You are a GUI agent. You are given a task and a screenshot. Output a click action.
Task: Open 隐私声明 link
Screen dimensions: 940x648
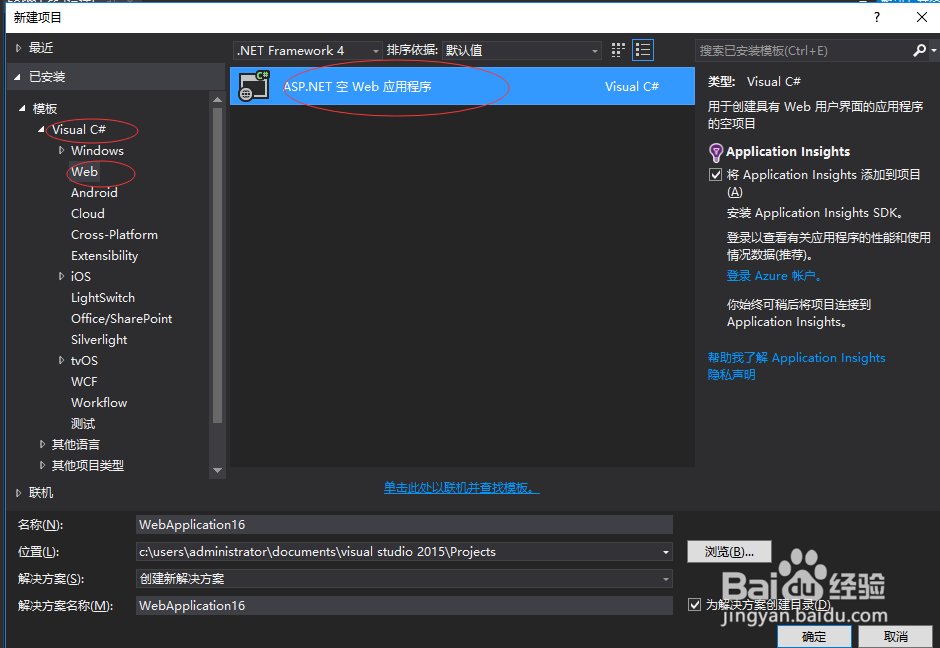pyautogui.click(x=731, y=375)
